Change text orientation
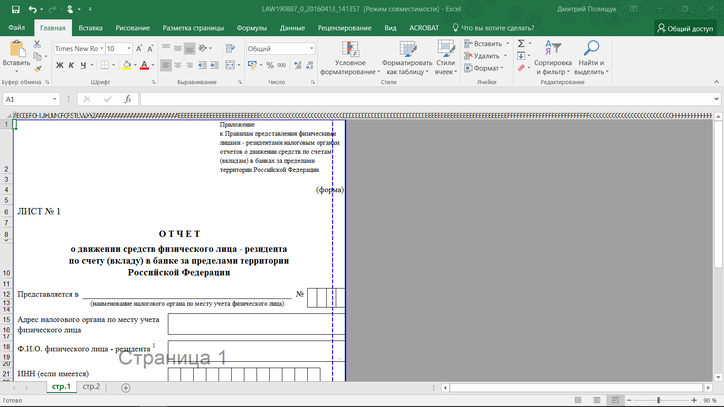 (x=203, y=48)
